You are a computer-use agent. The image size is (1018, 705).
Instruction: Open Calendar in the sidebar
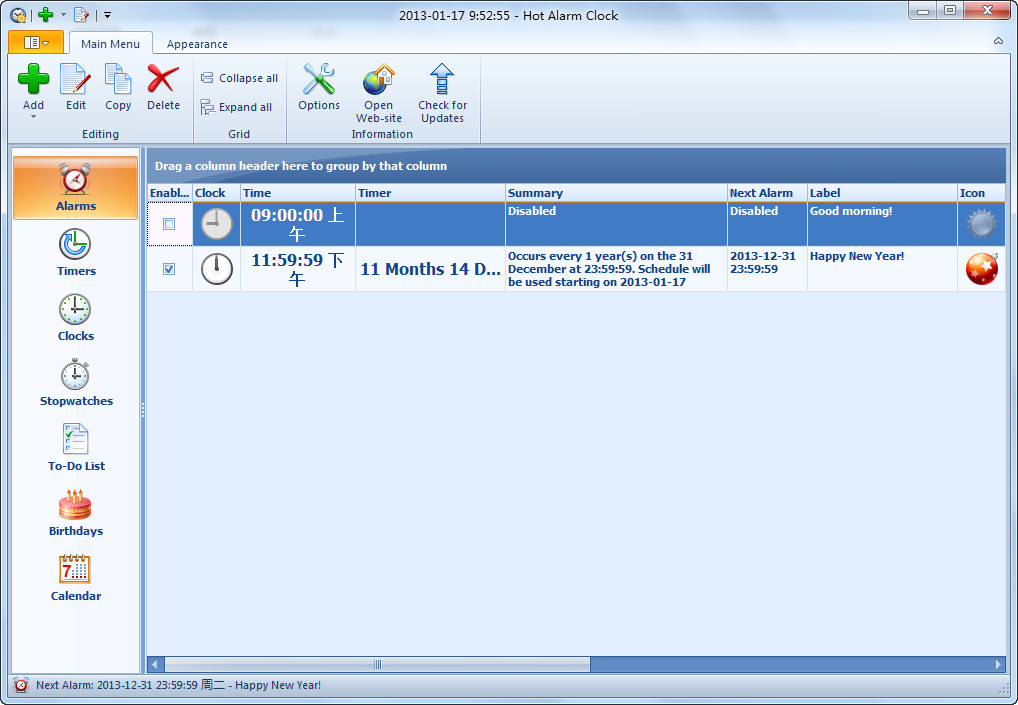point(75,577)
